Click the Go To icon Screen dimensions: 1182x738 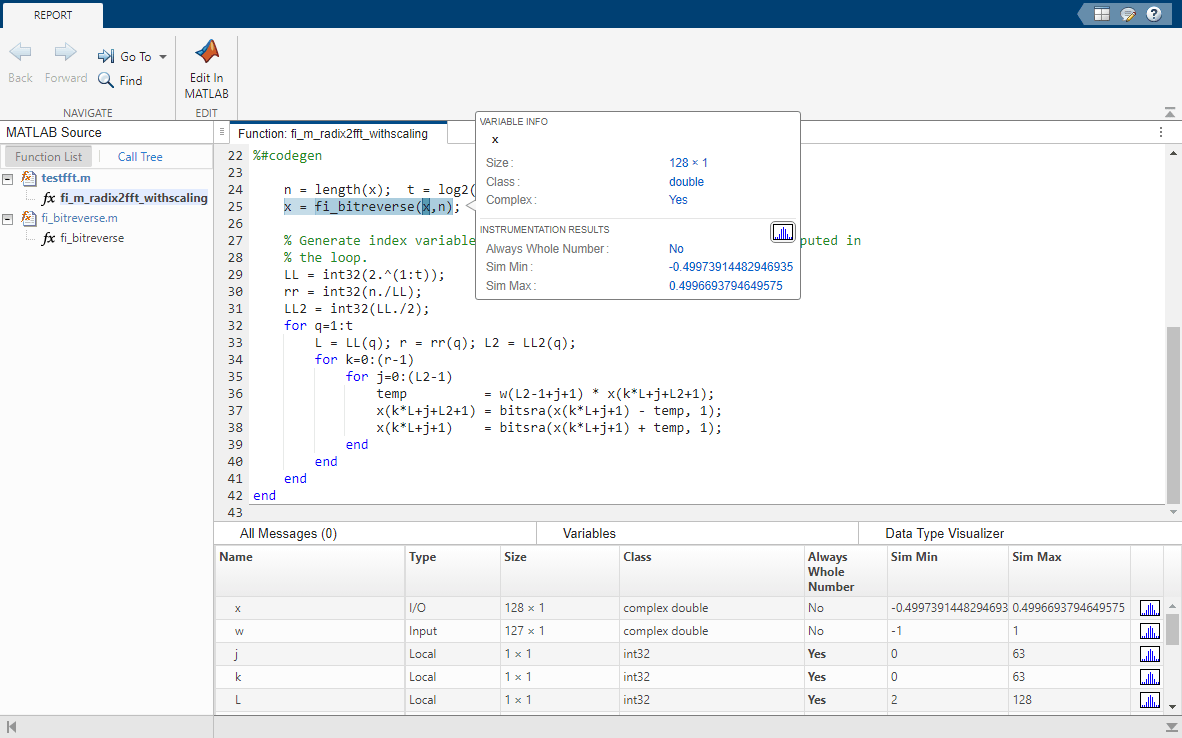pyautogui.click(x=106, y=56)
